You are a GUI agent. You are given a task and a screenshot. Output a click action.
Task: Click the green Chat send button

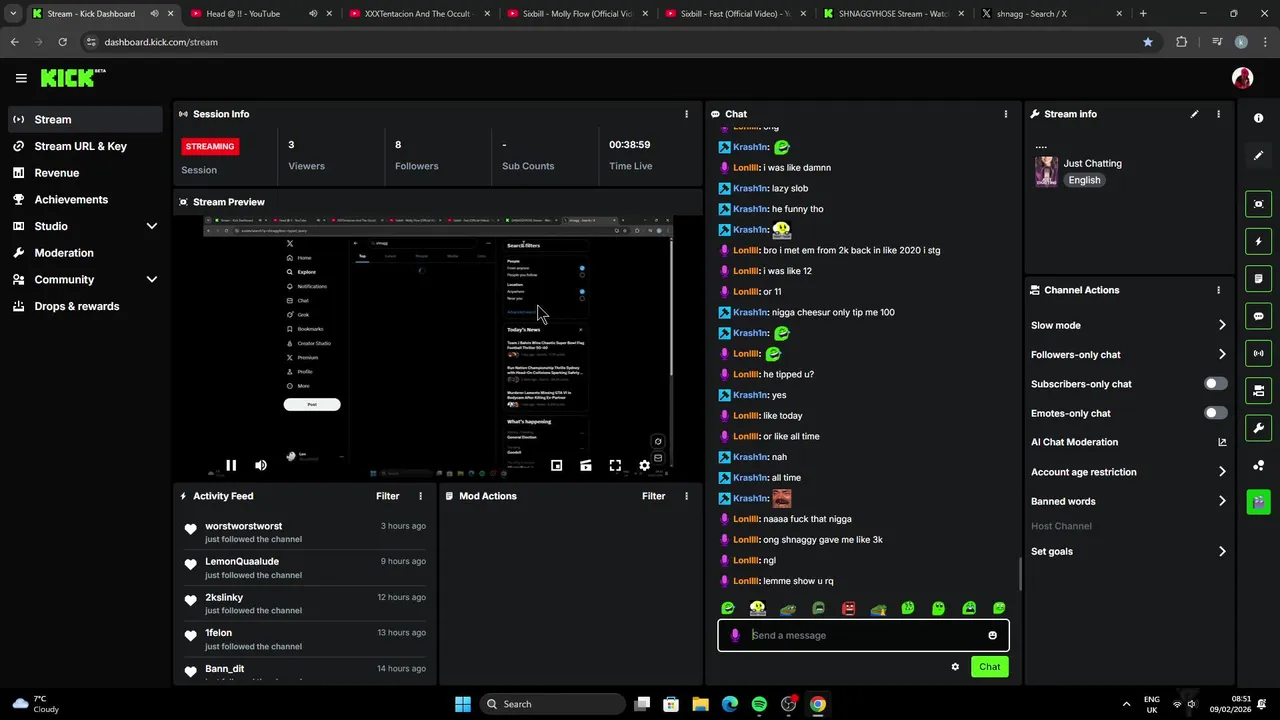989,667
